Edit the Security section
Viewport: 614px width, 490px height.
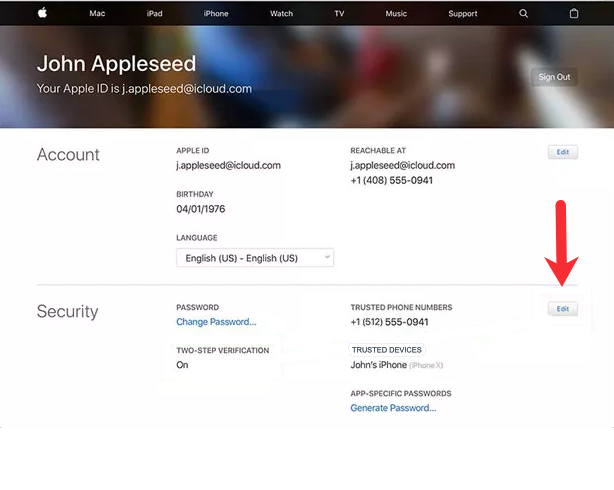coord(563,309)
